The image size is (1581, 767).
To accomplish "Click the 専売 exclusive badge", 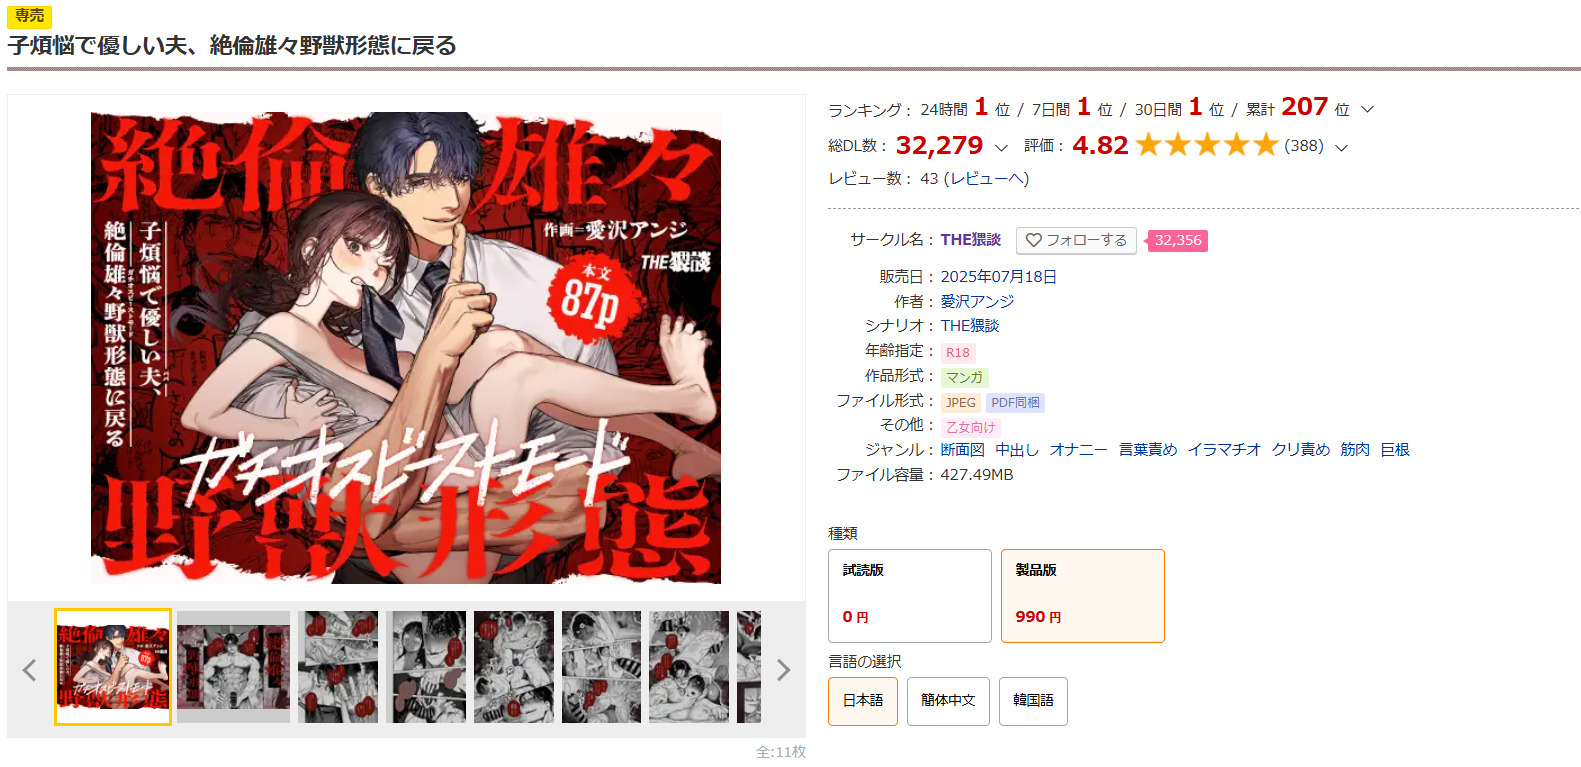I will [29, 16].
